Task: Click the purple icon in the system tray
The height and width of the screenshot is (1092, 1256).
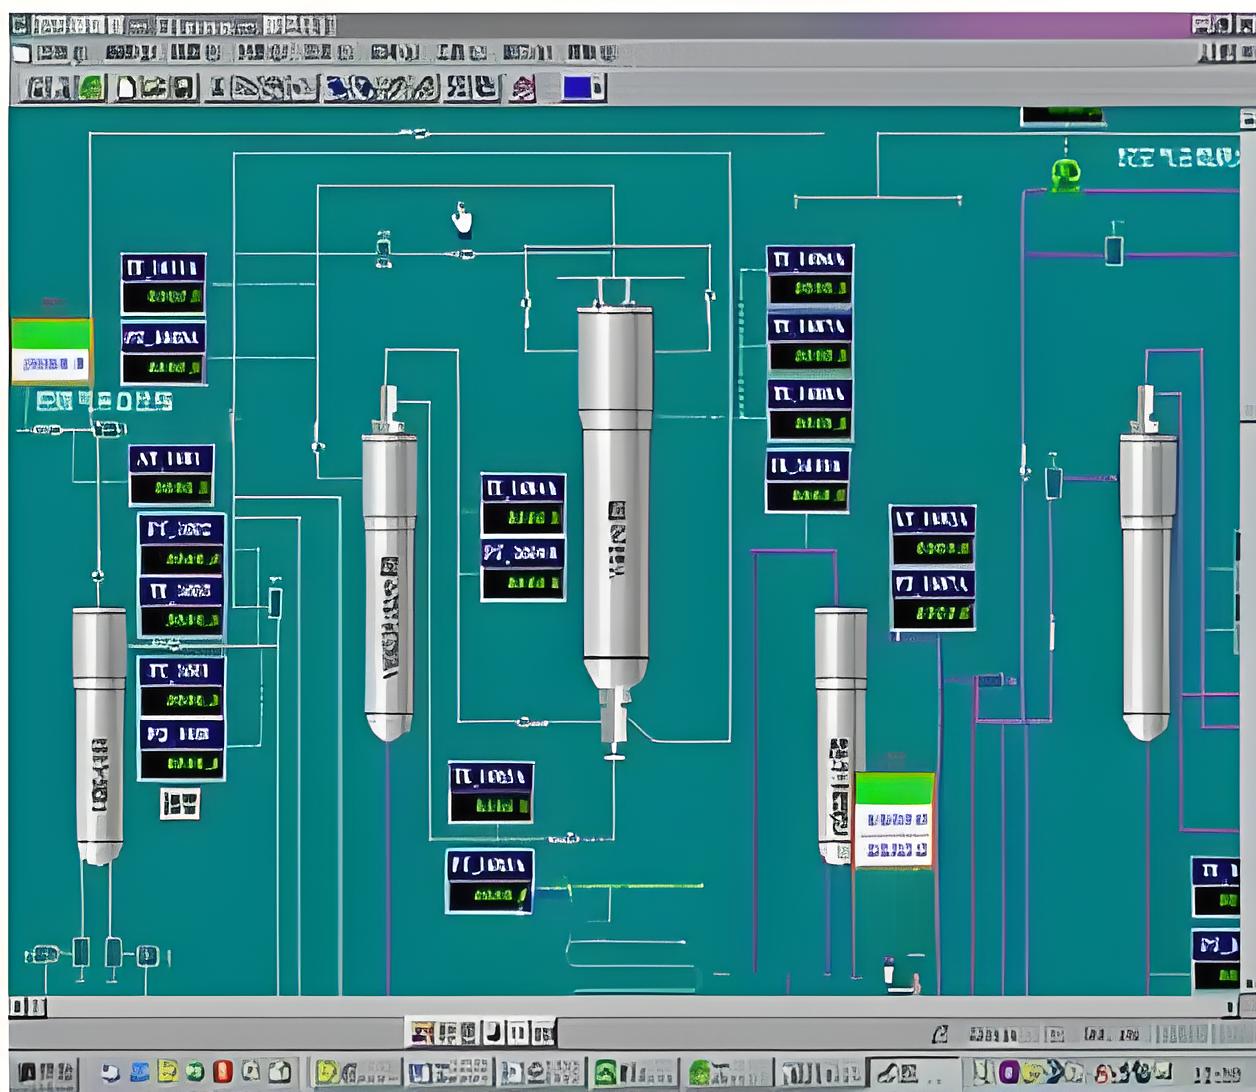Action: [1009, 1072]
